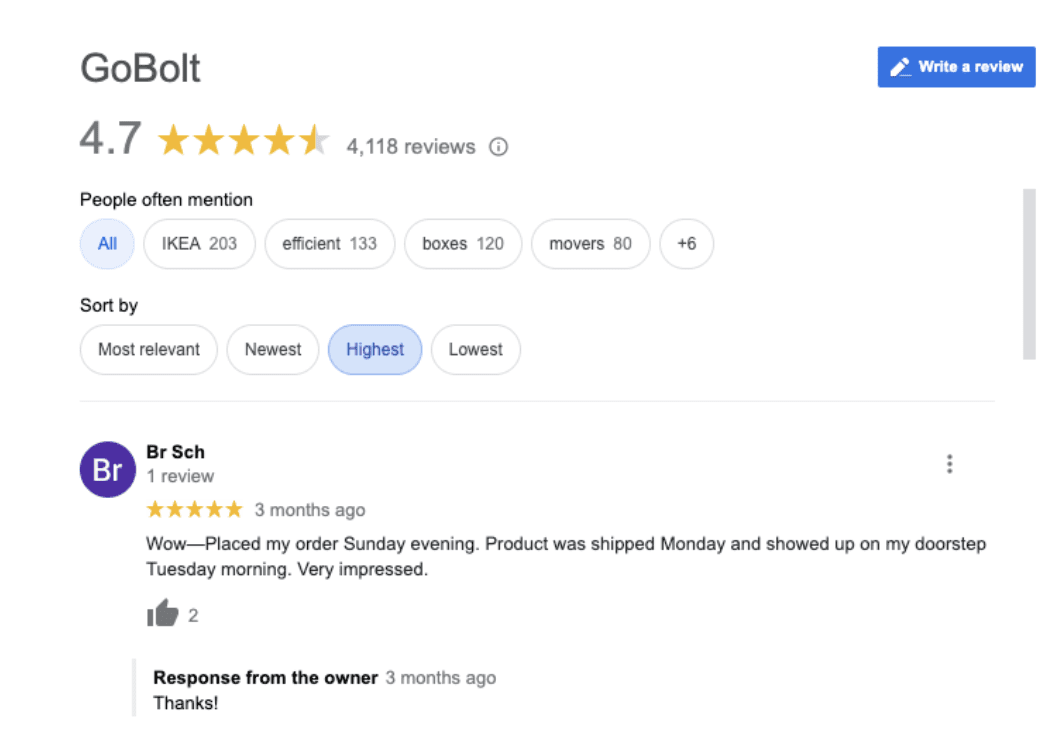Enable the Most relevant sort filter
Screen dimensions: 1040x729
coord(148,349)
